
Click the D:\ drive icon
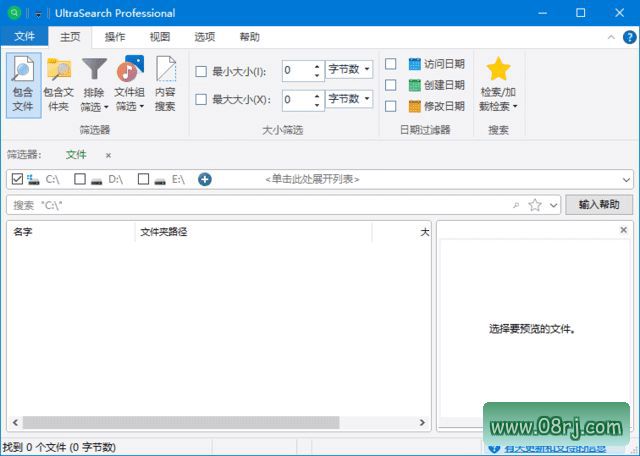point(97,180)
